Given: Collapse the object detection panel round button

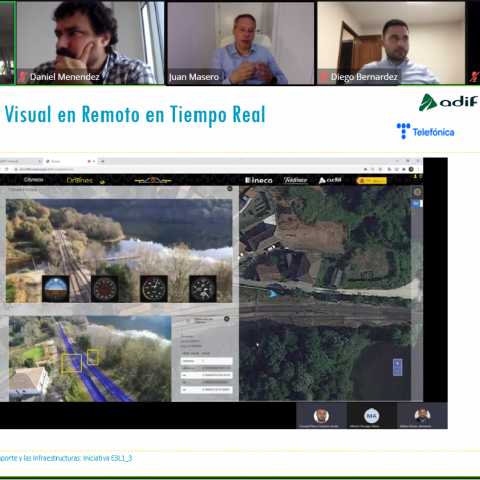Looking at the screenshot, I should tap(227, 319).
